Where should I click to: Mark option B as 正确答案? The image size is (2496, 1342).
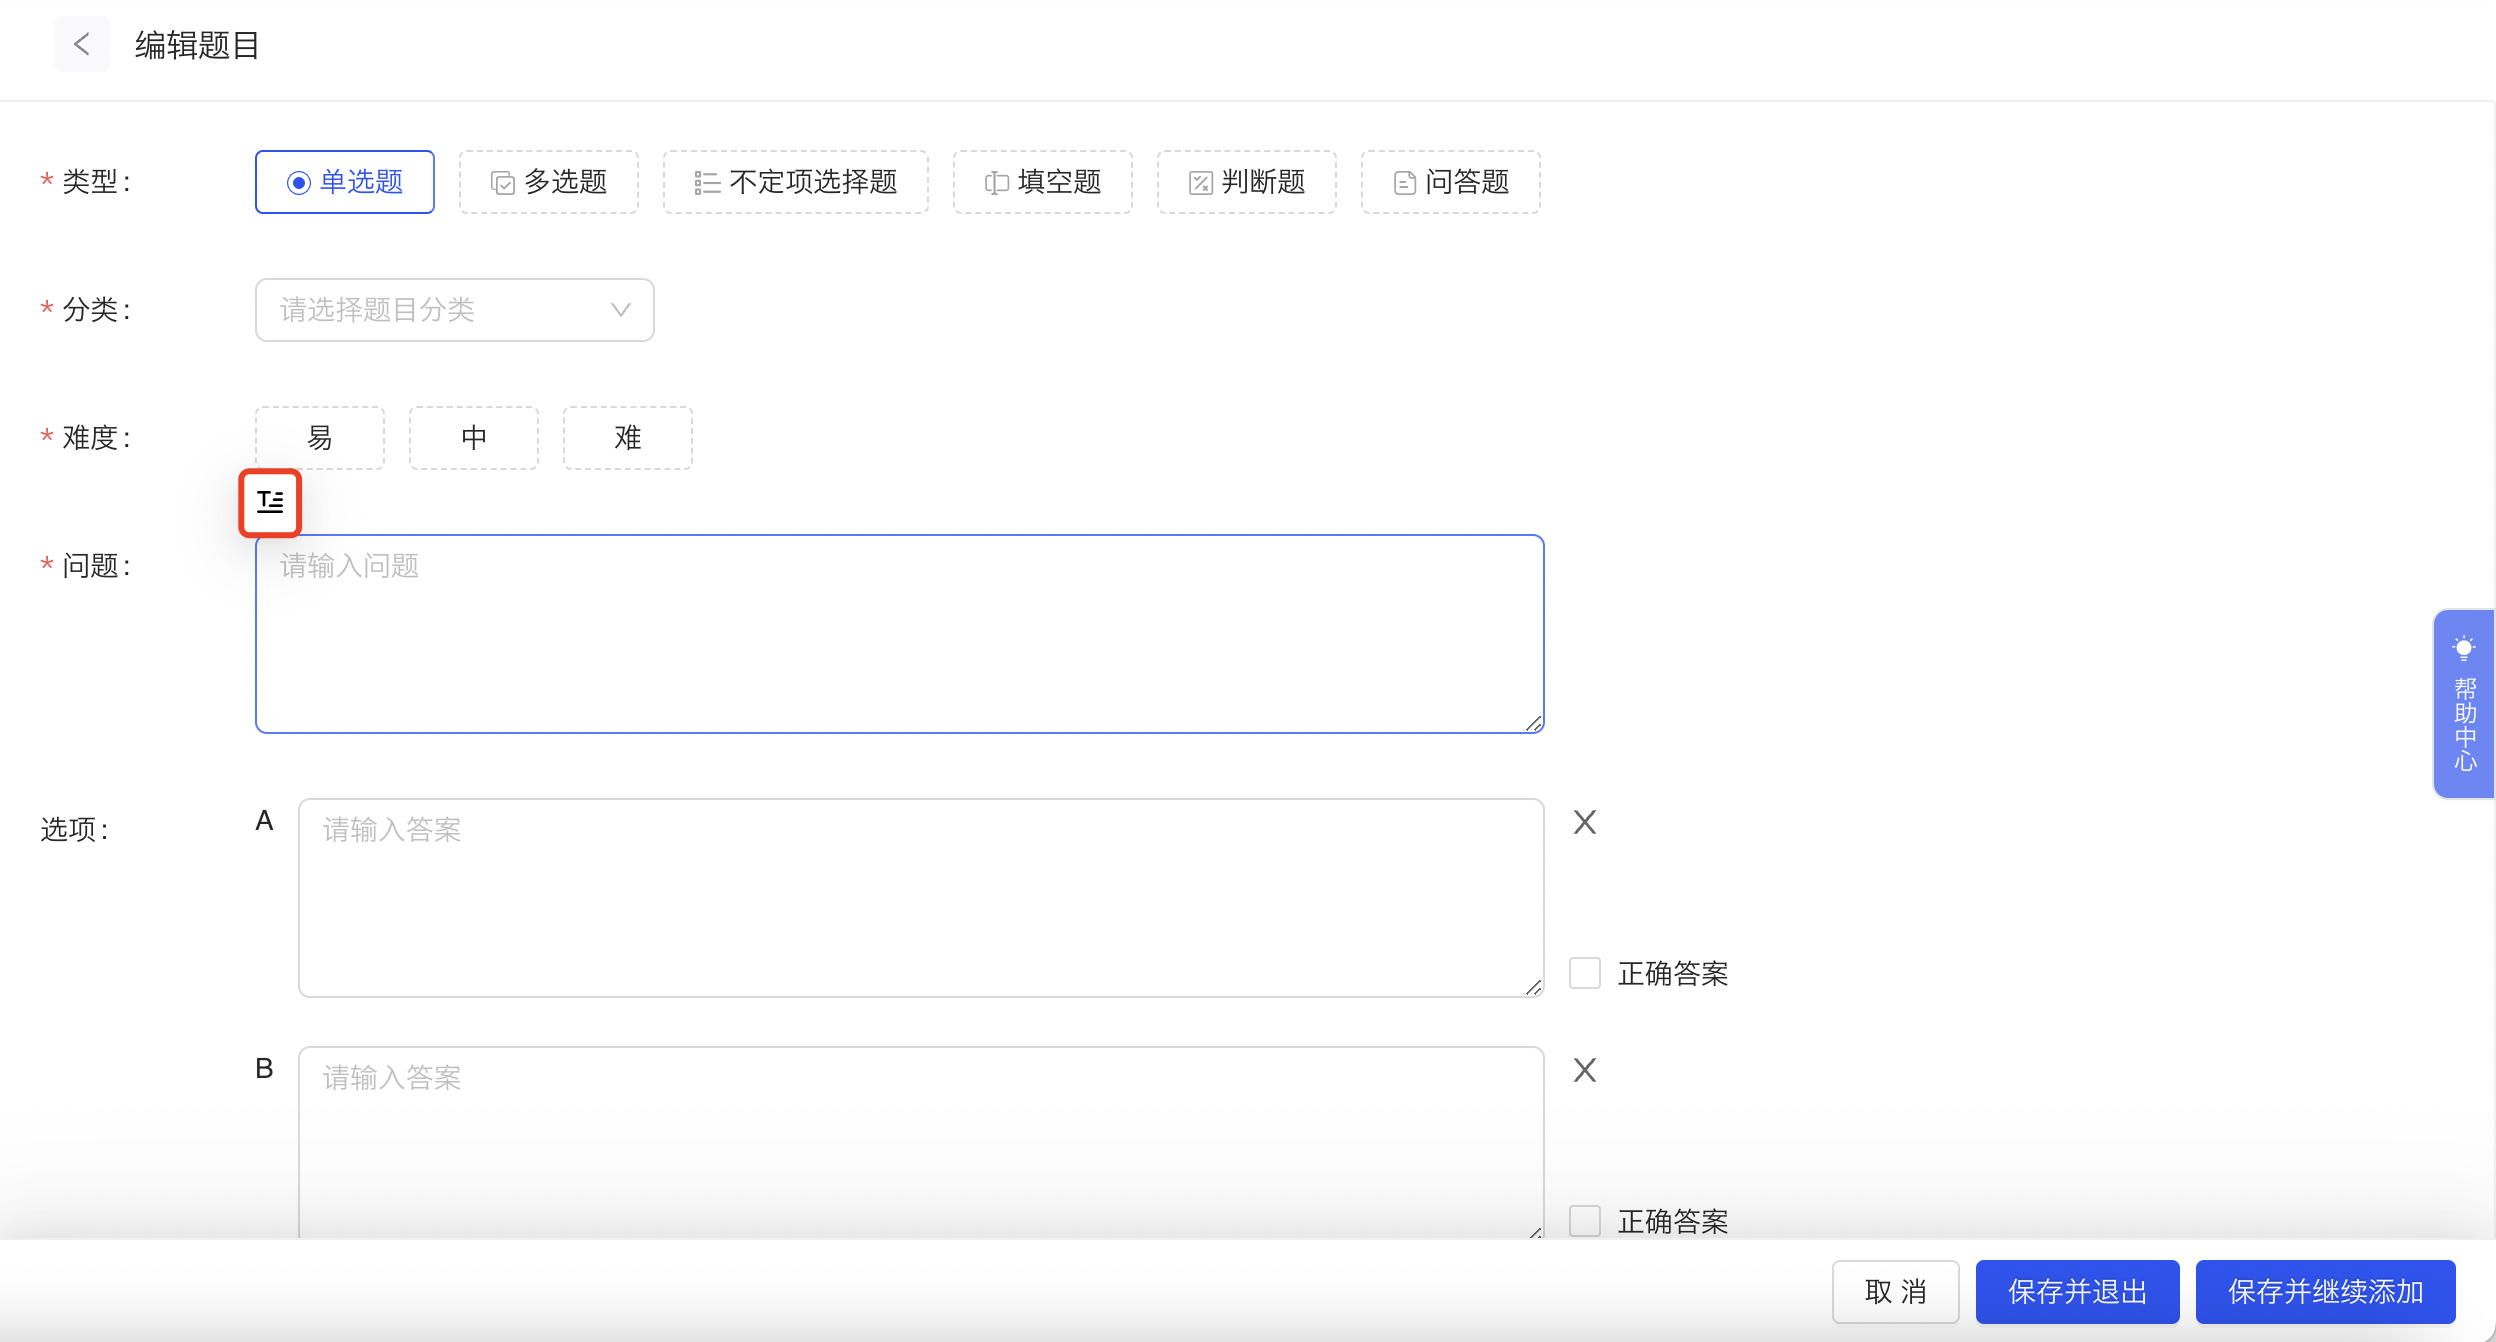tap(1585, 1221)
